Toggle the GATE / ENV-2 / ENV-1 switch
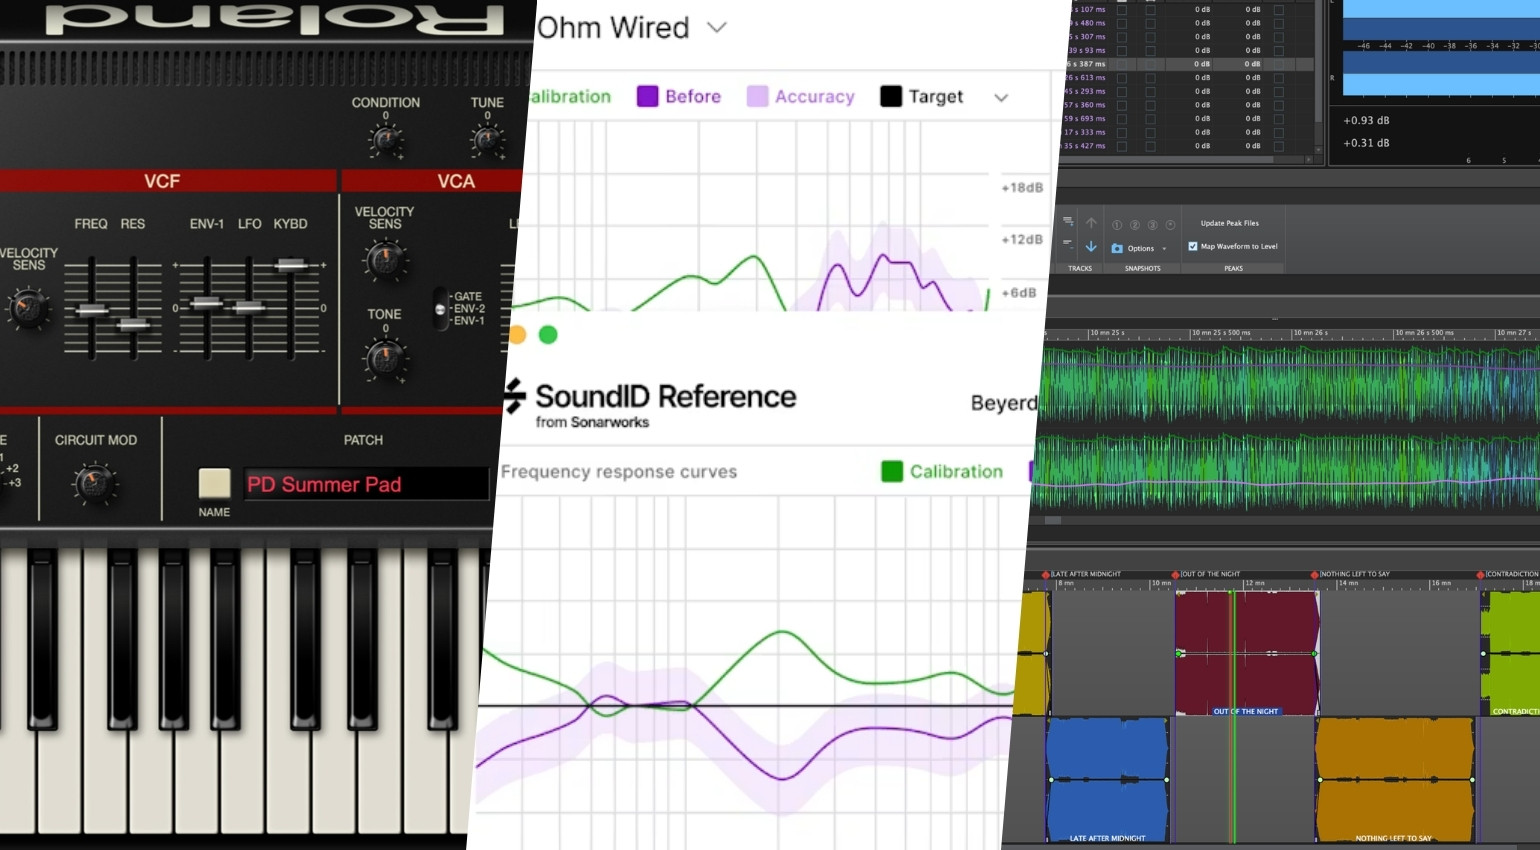The image size is (1540, 850). [x=440, y=309]
